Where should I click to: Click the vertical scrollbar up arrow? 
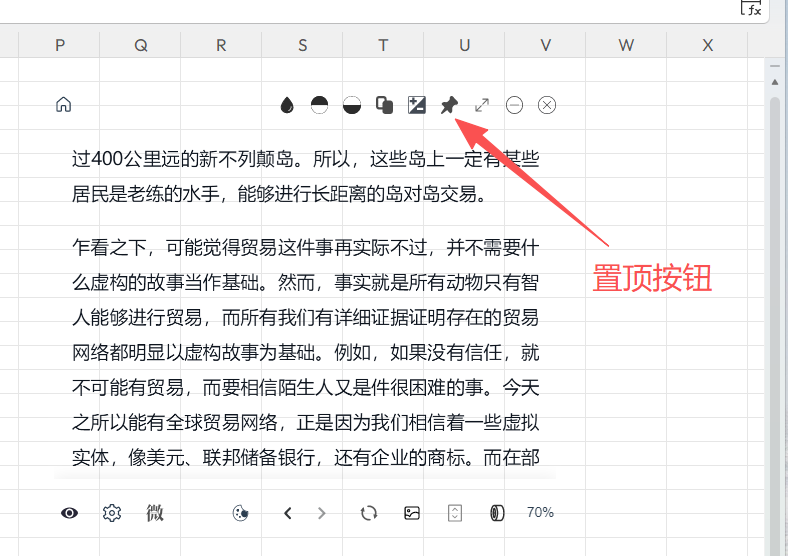click(x=774, y=82)
